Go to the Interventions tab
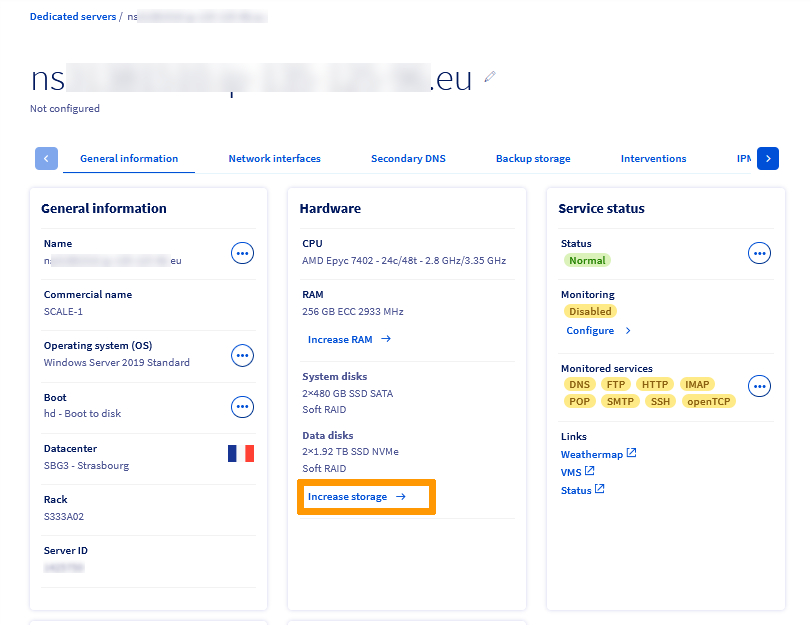811x625 pixels. (x=653, y=159)
